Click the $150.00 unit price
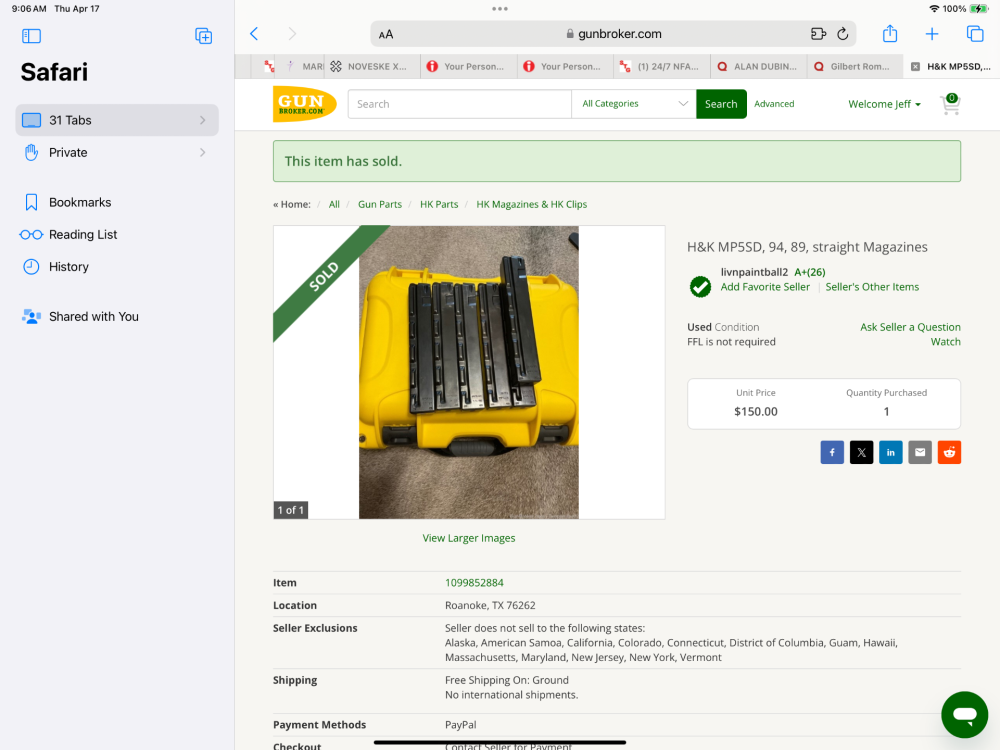 [x=756, y=412]
